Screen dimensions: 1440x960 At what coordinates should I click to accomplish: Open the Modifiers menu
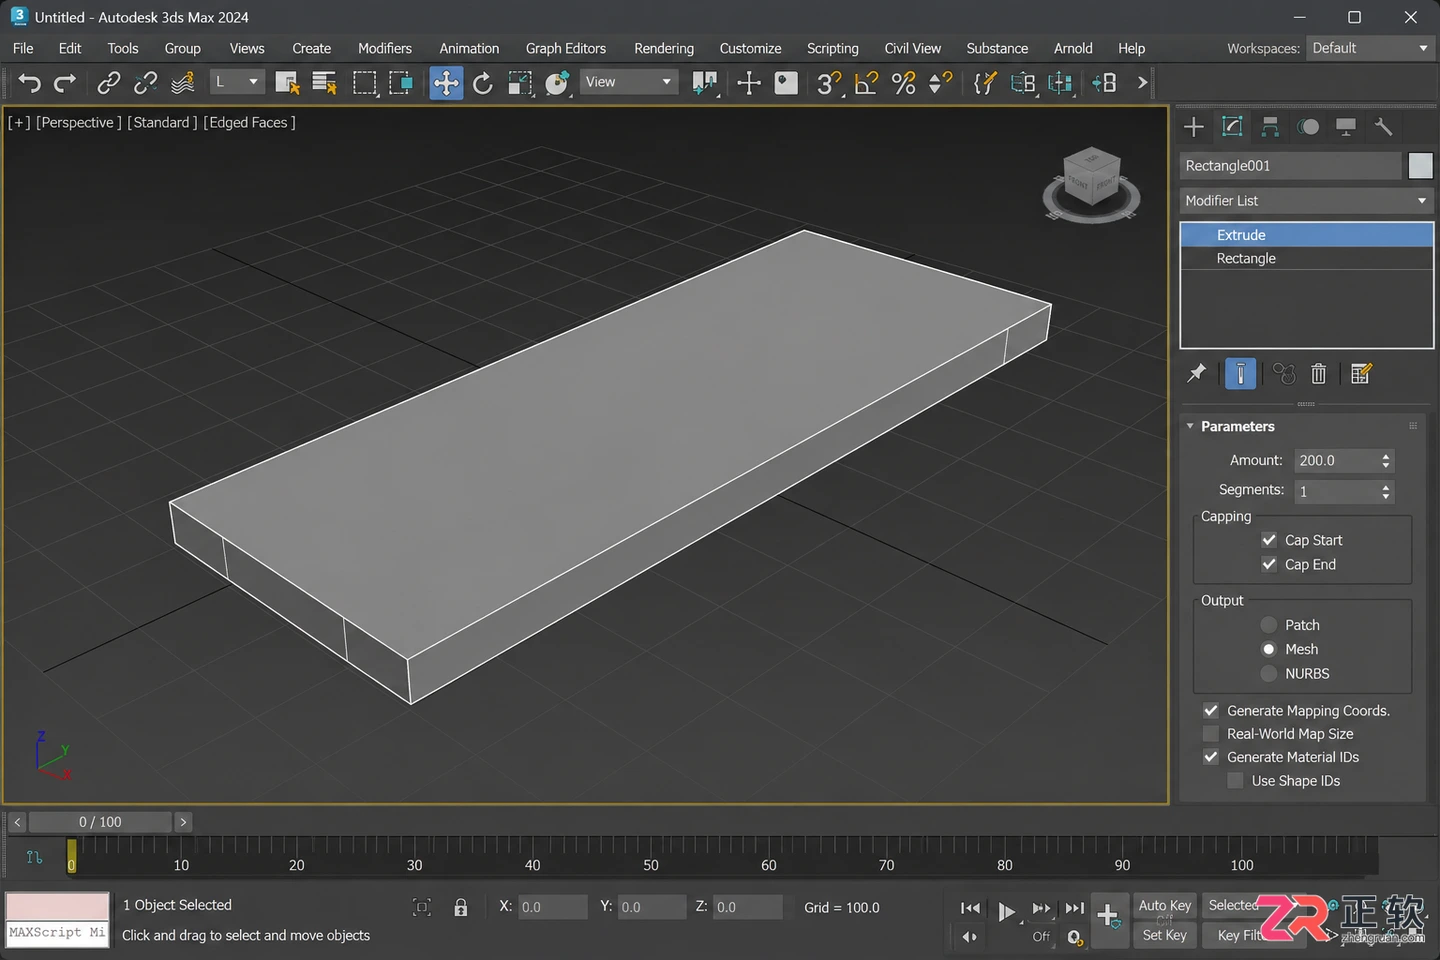pos(385,48)
